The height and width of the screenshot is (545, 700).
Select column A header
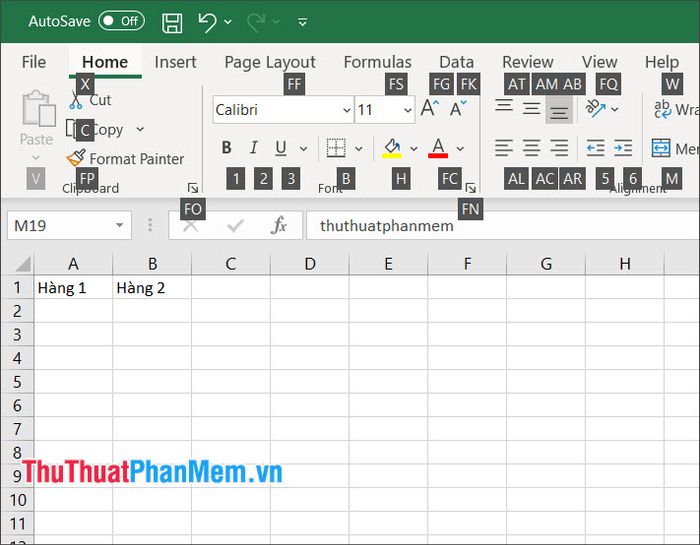(73, 264)
